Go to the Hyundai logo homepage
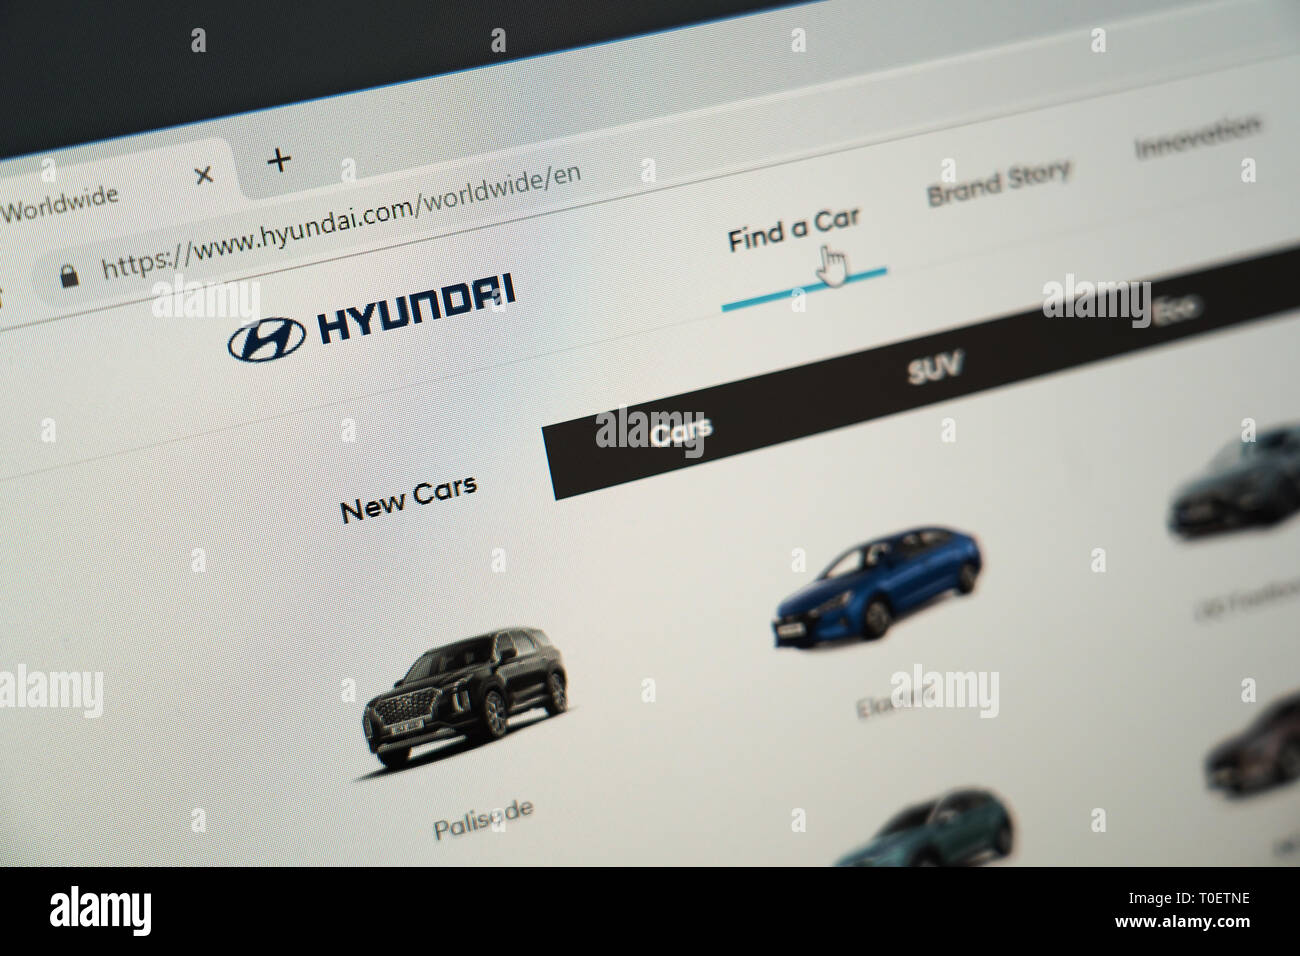 [x=371, y=317]
